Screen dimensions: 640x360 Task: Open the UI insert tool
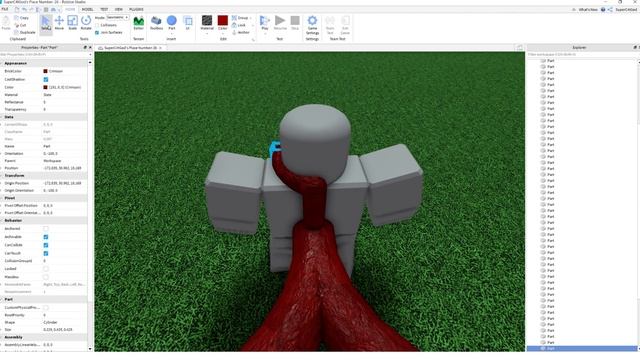click(x=188, y=23)
